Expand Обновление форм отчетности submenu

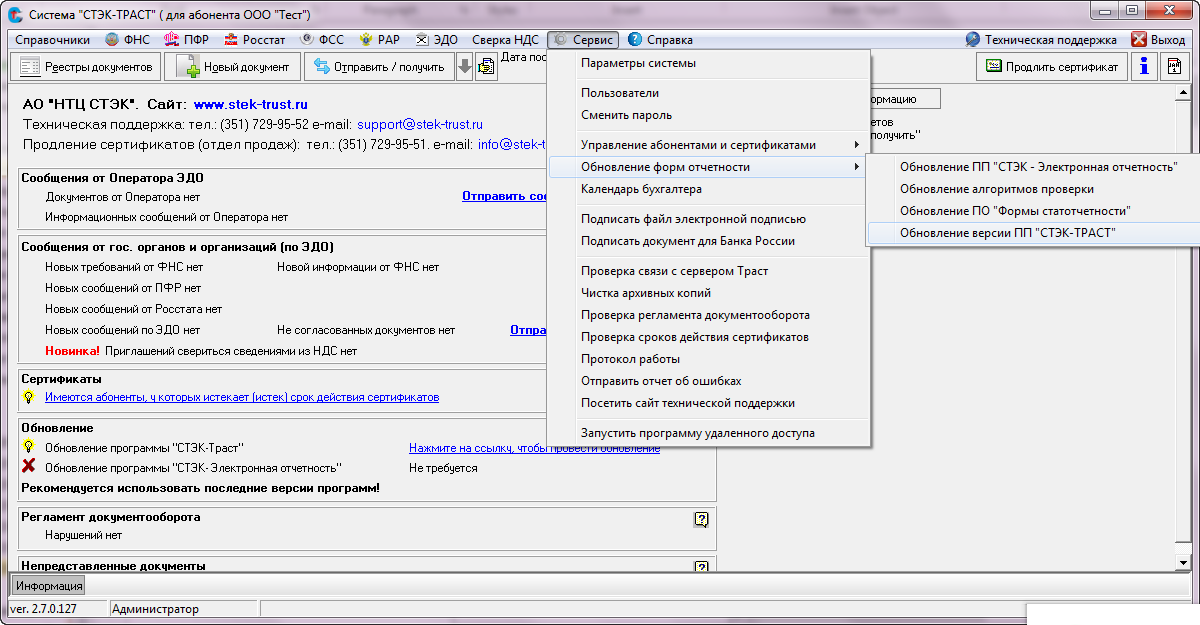click(710, 167)
